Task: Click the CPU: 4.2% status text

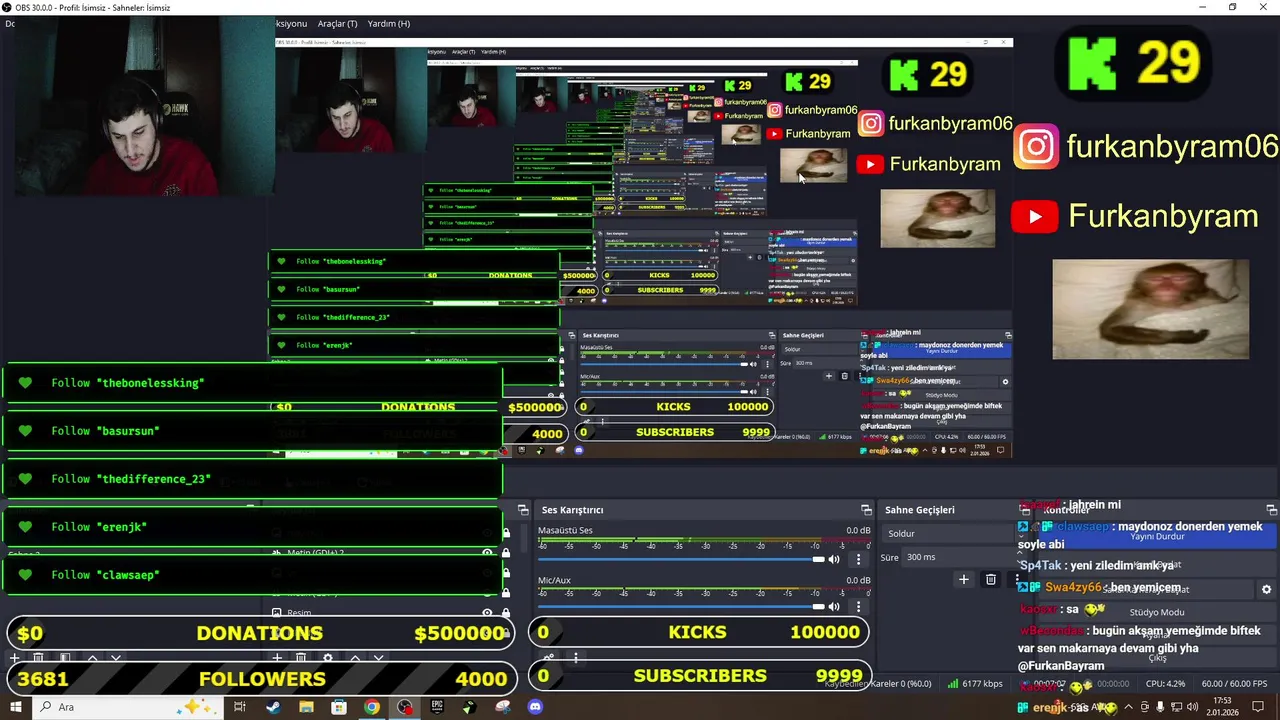Action: pos(1166,684)
